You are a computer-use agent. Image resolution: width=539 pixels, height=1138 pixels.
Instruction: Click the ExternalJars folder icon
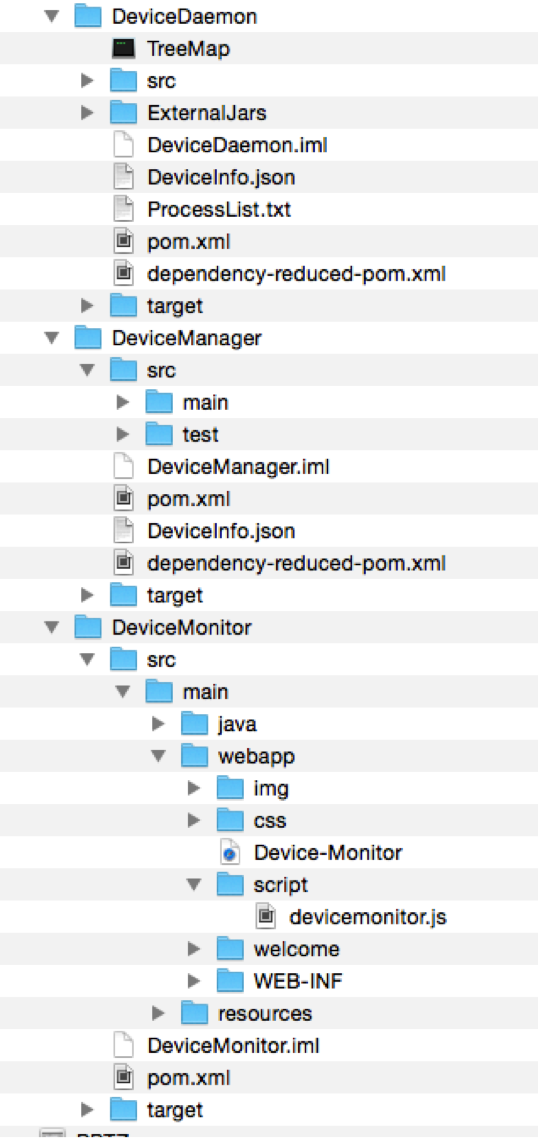[124, 112]
